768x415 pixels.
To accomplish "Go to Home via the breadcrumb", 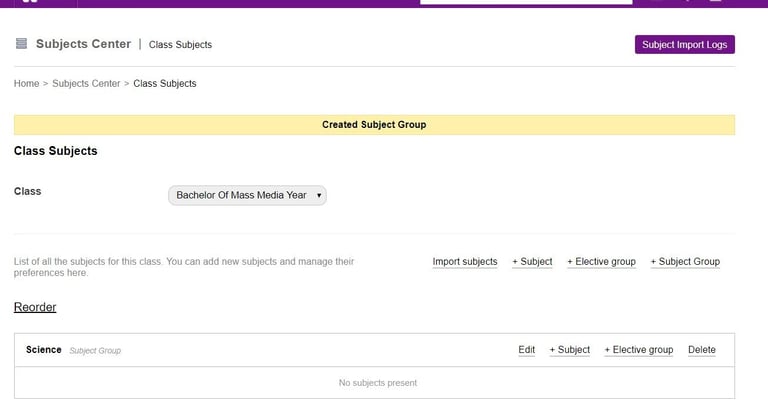I will click(26, 84).
